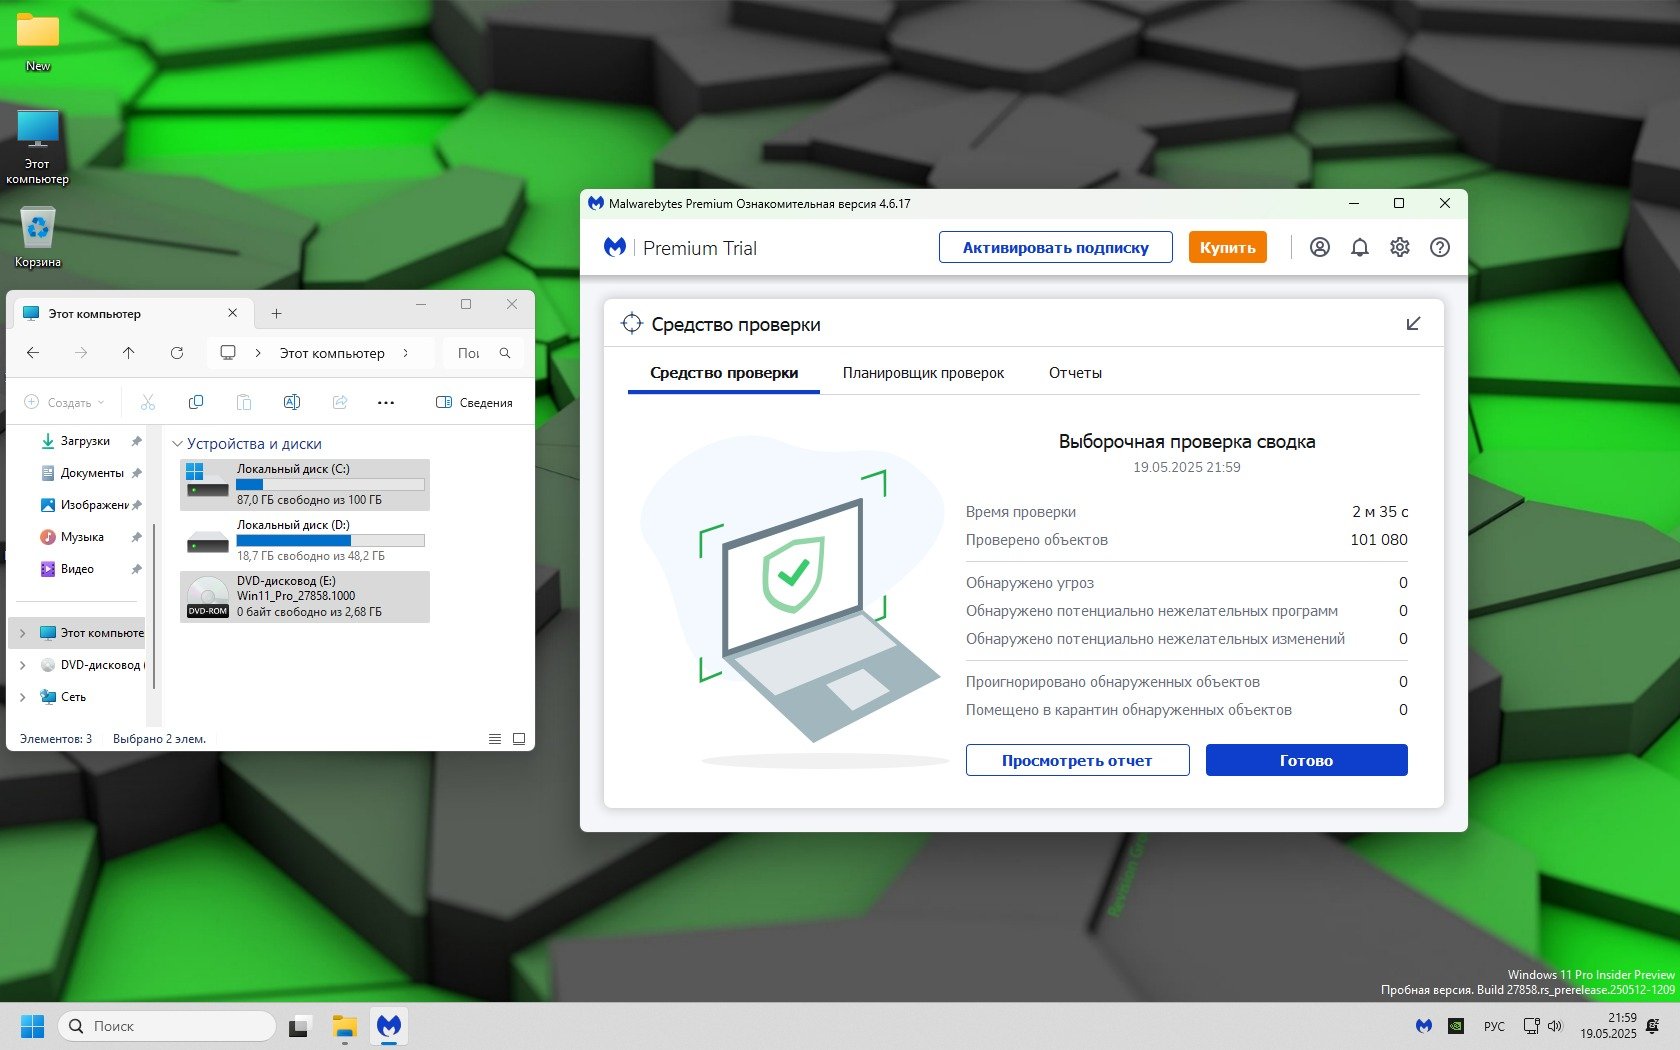Image resolution: width=1680 pixels, height=1050 pixels.
Task: Click the Explorer search field
Action: click(483, 353)
